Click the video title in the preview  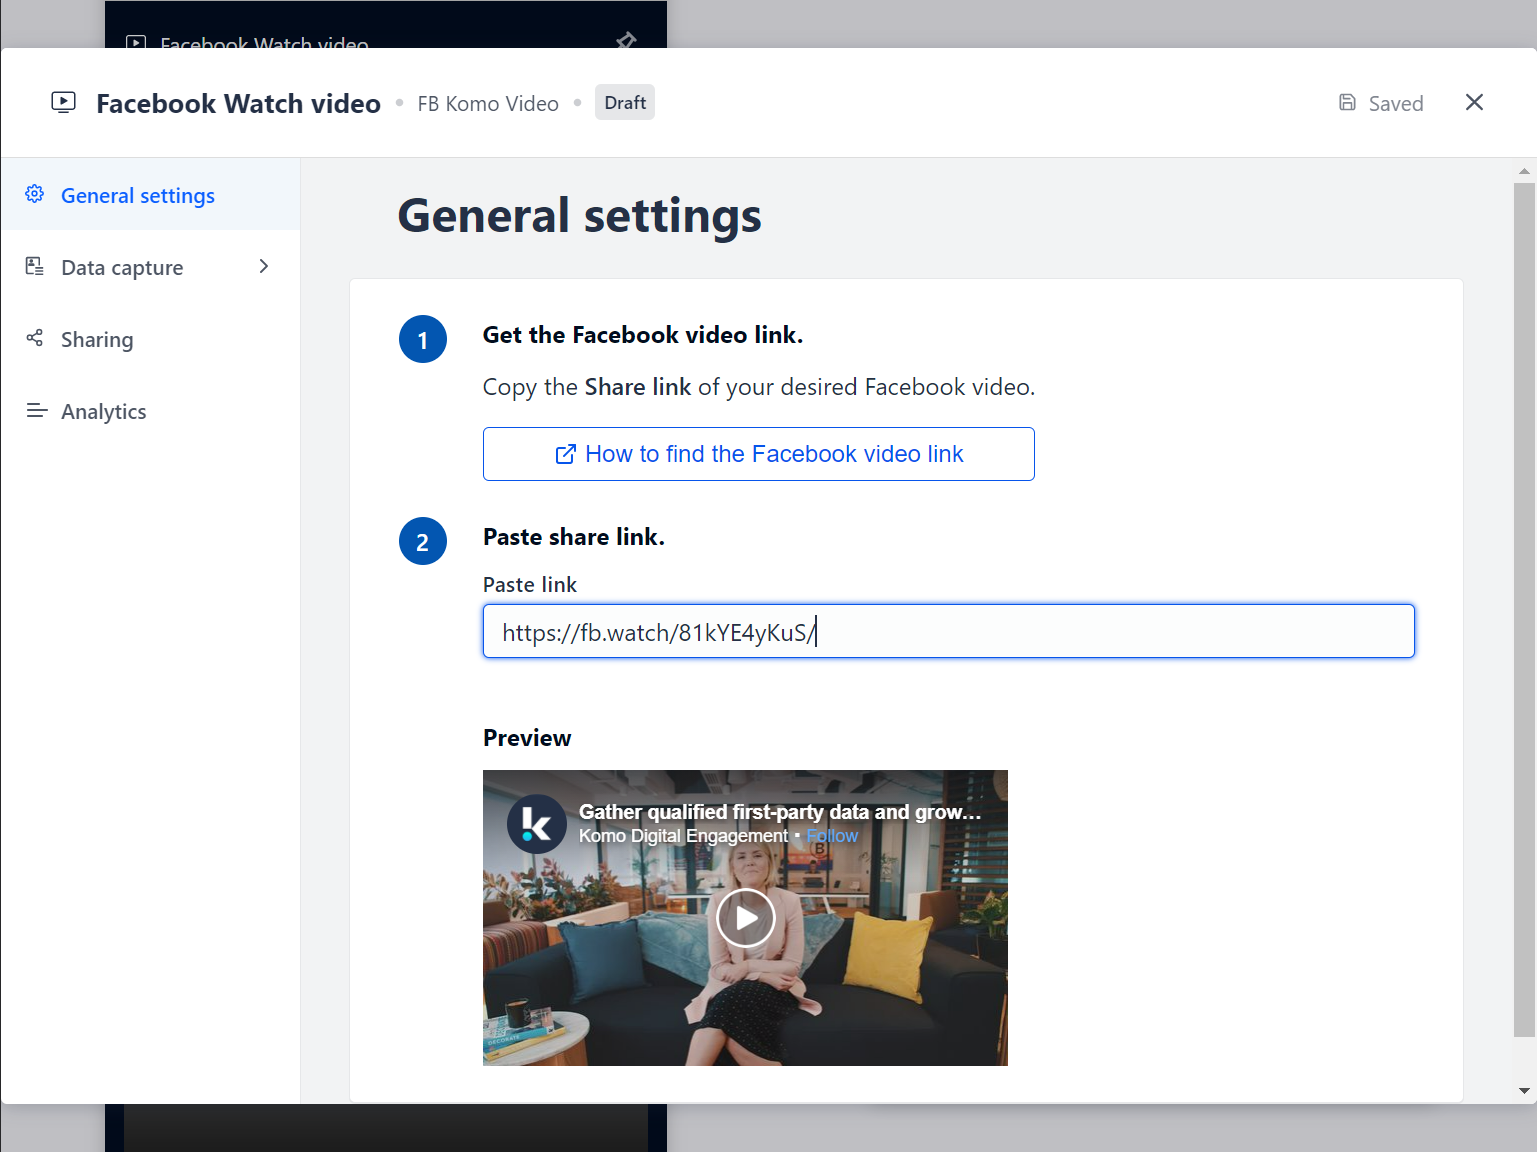pyautogui.click(x=779, y=812)
